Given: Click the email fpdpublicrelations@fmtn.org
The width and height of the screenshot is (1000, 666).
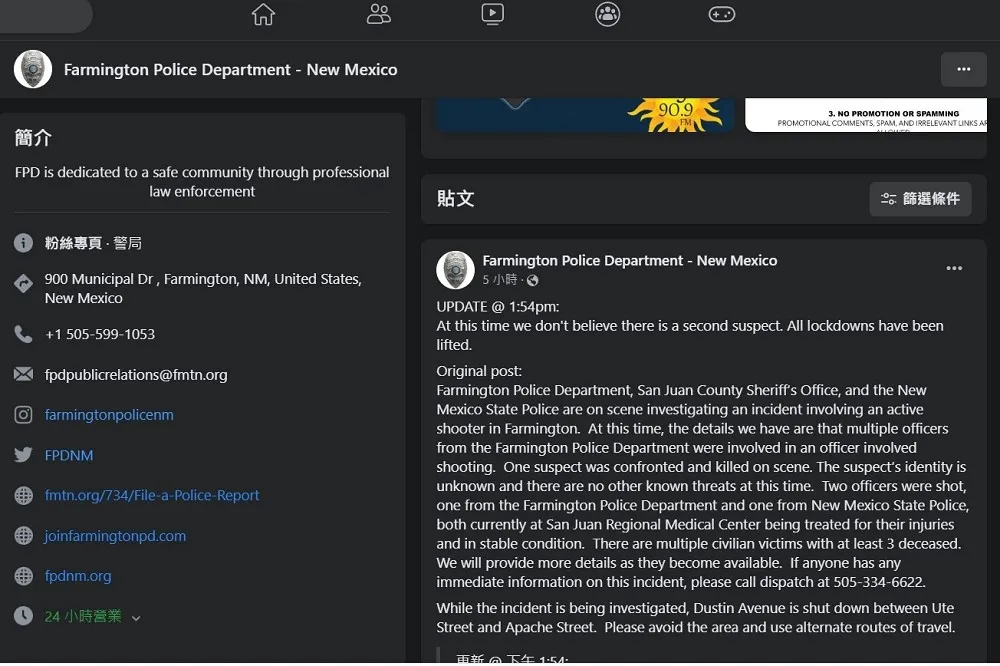Looking at the screenshot, I should (136, 374).
